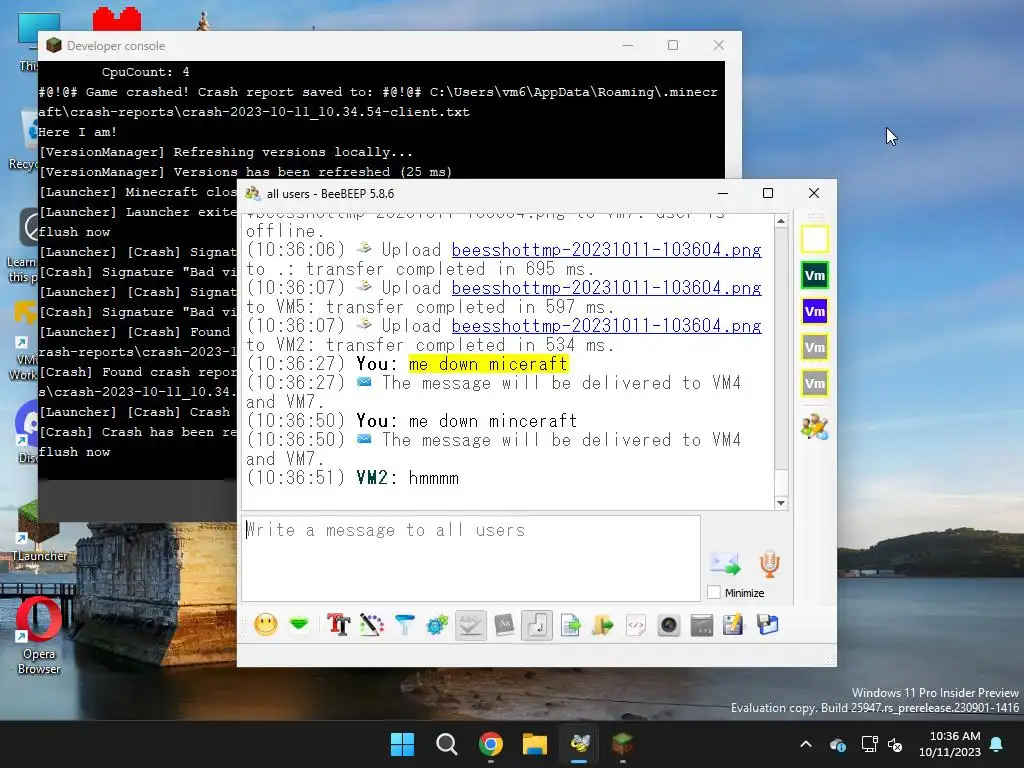Image resolution: width=1024 pixels, height=768 pixels.
Task: Click the OneDrive cloud tray icon
Action: coord(838,744)
